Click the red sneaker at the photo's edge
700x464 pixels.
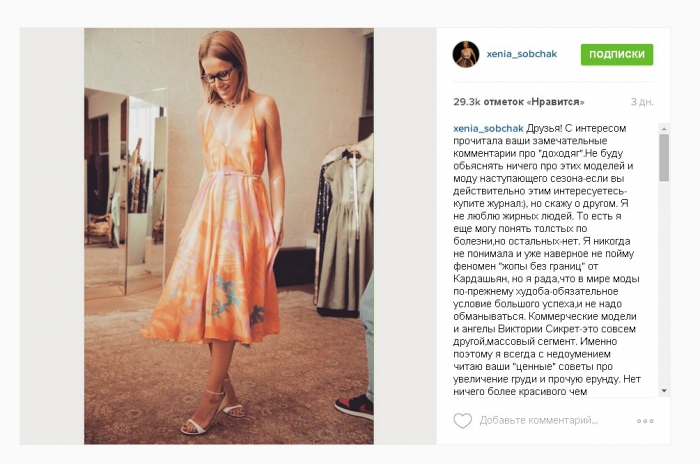pyautogui.click(x=354, y=405)
